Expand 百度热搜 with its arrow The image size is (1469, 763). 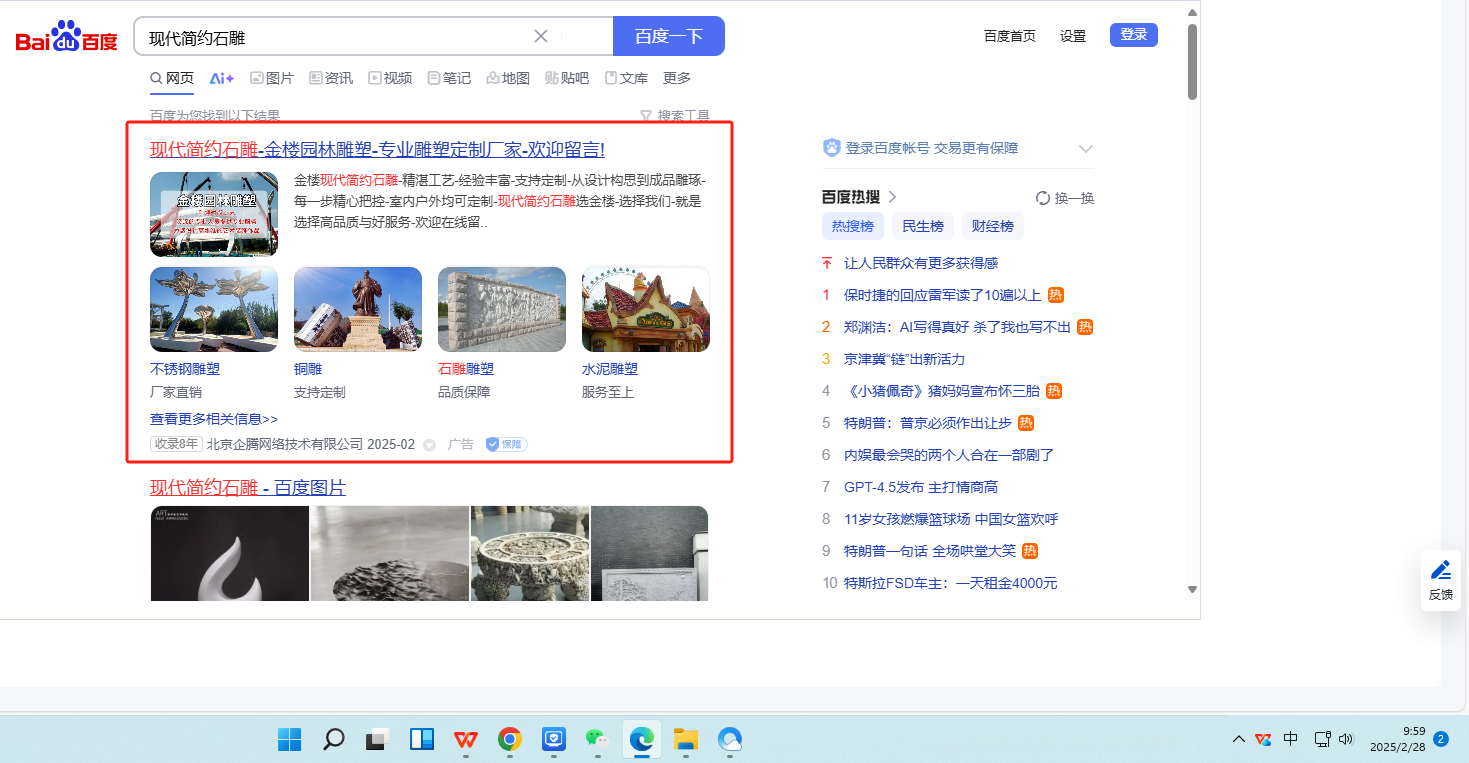coord(892,197)
